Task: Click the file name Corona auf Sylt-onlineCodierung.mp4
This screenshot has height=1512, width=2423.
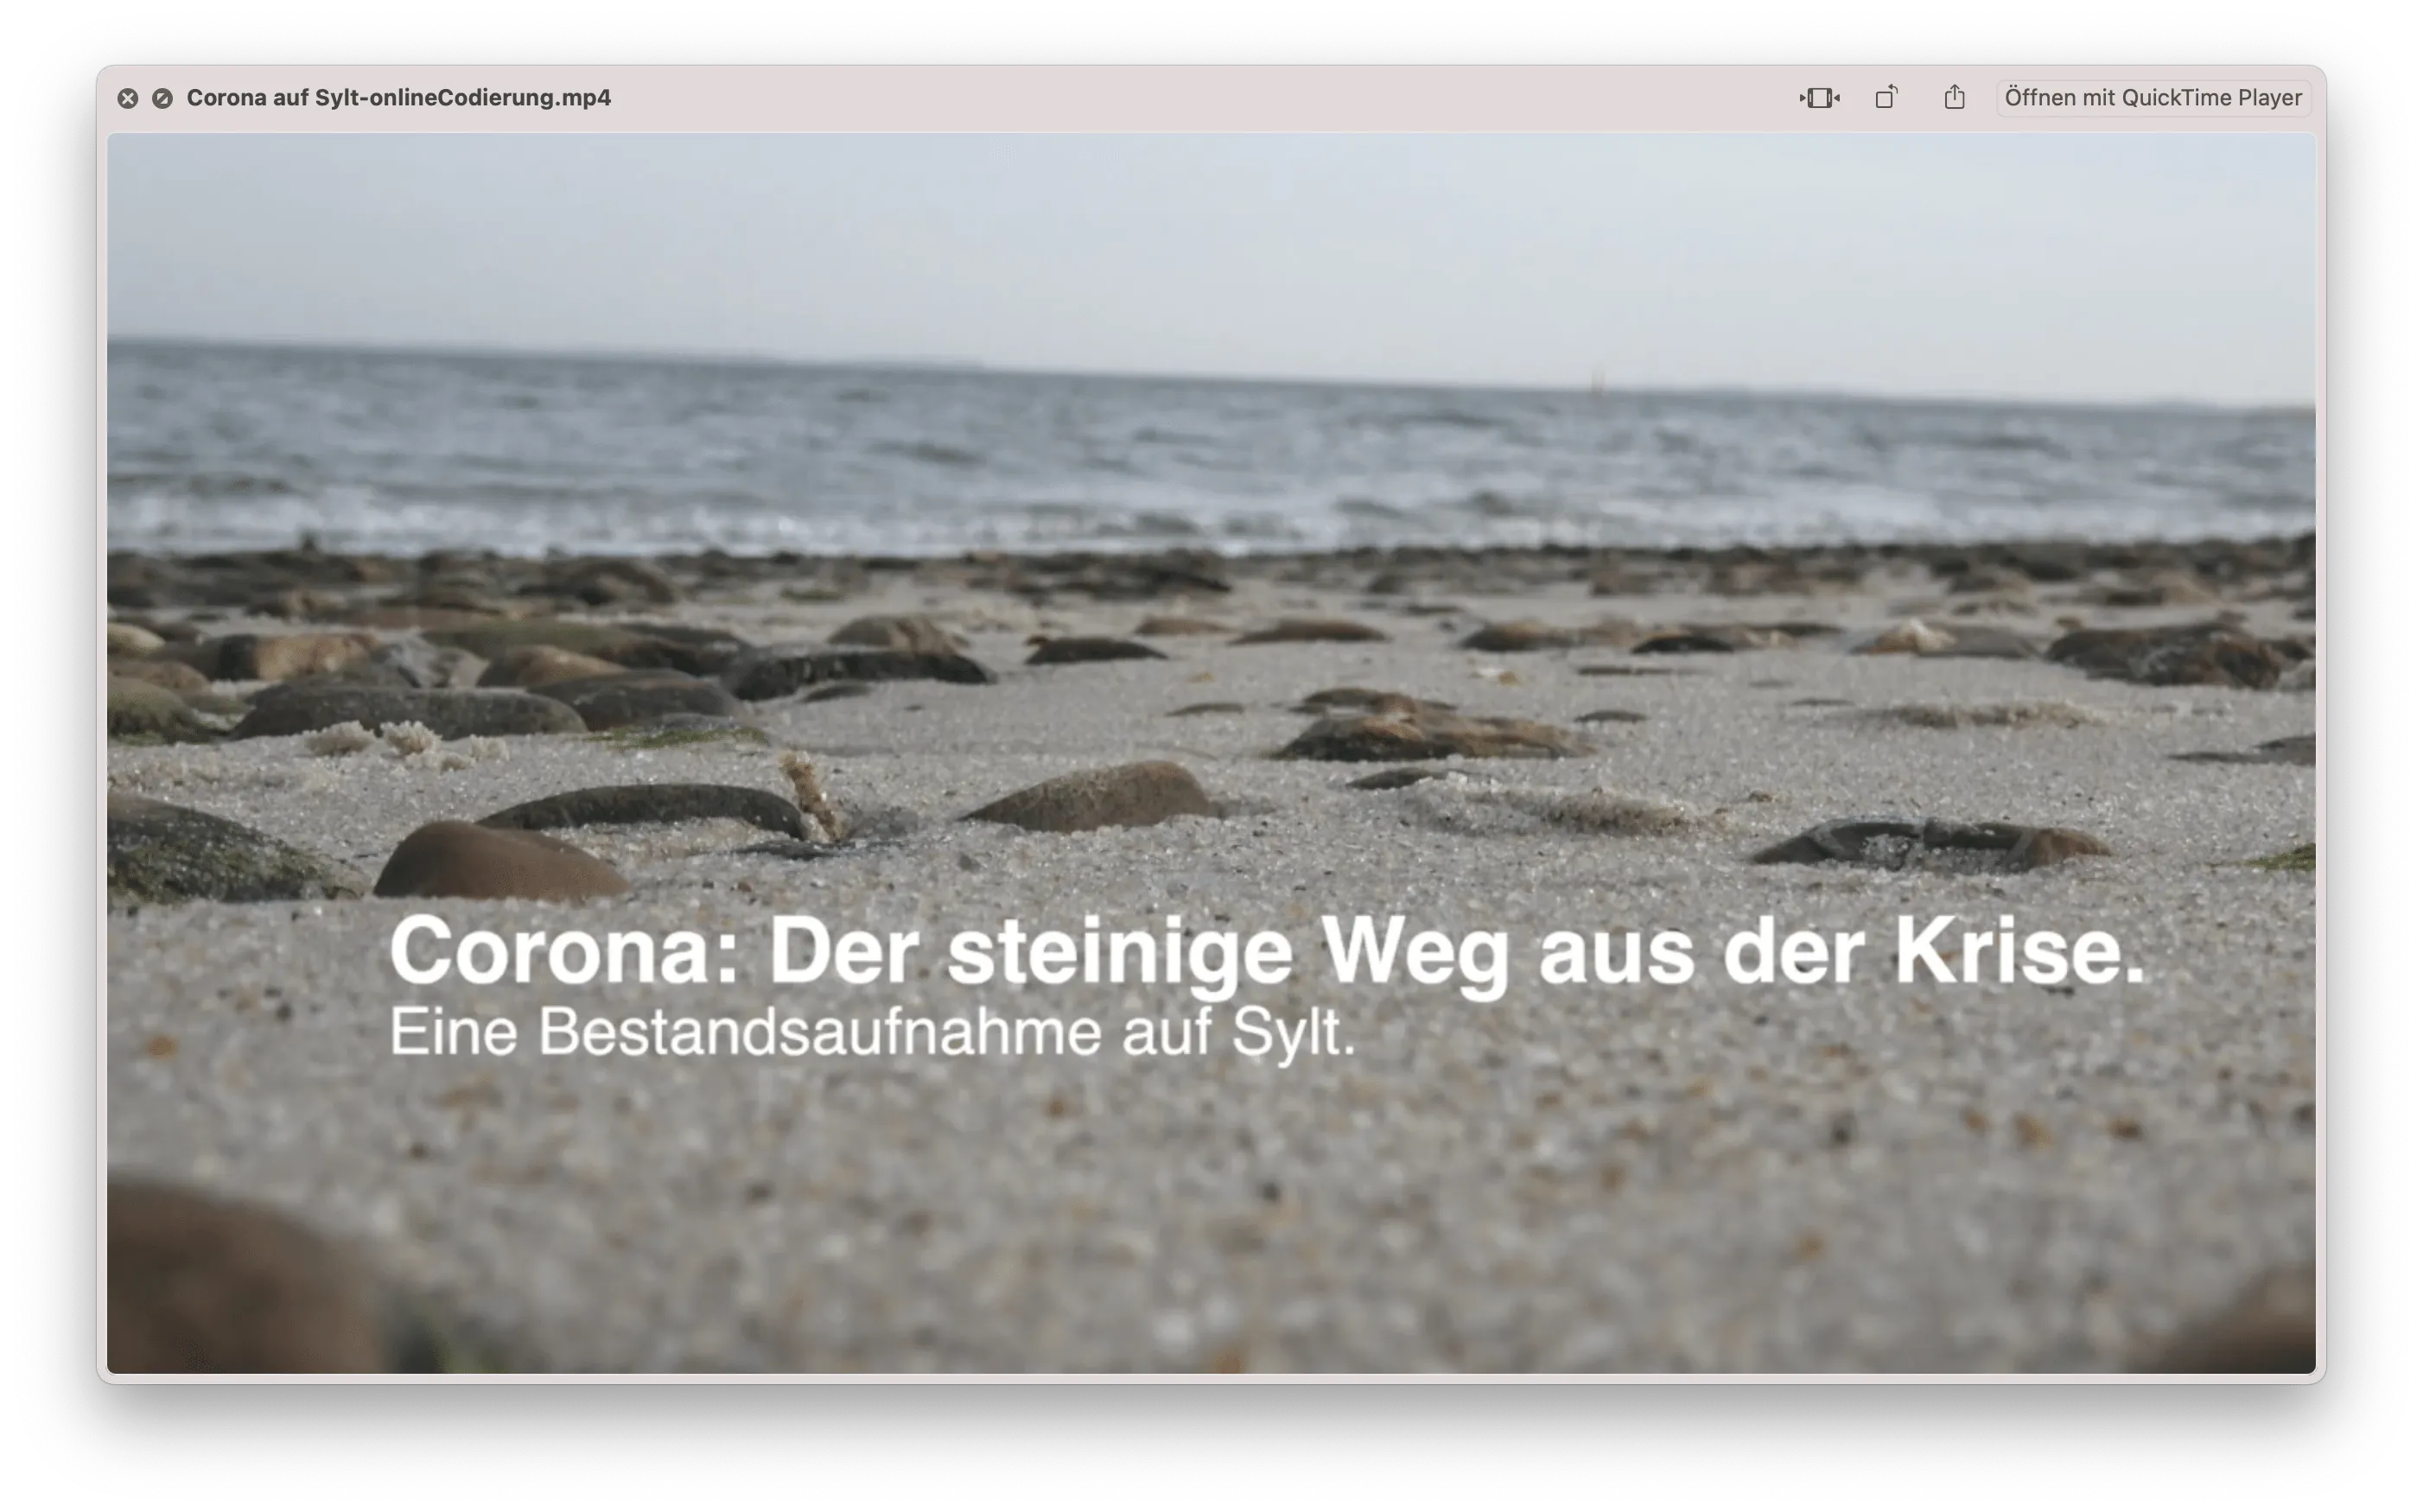Action: tap(399, 98)
